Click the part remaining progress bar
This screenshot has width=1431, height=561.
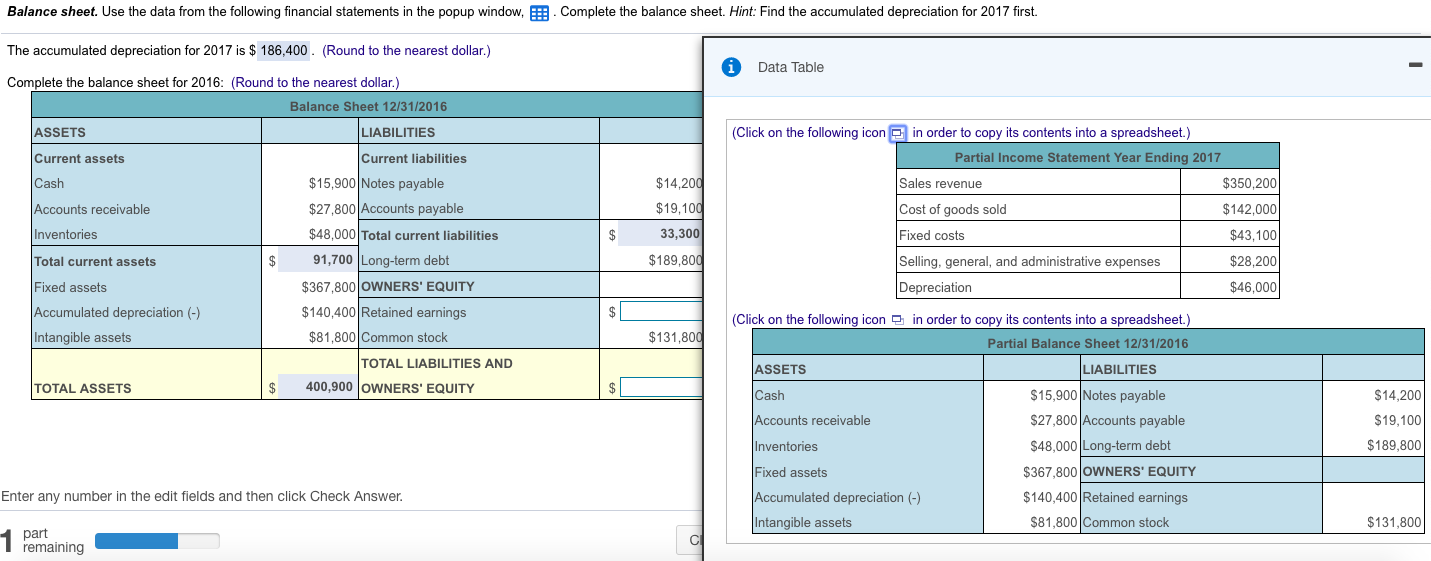coord(157,541)
